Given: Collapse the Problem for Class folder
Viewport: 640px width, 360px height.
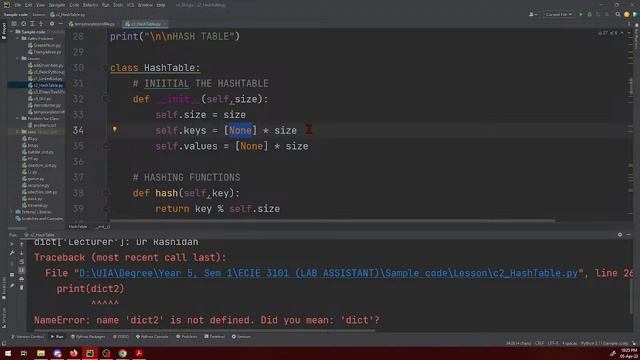Looking at the screenshot, I should (18, 118).
